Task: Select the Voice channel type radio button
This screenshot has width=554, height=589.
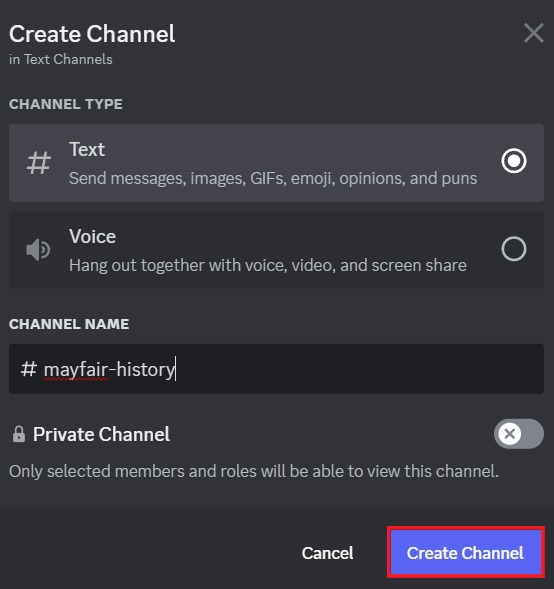Action: (x=513, y=249)
